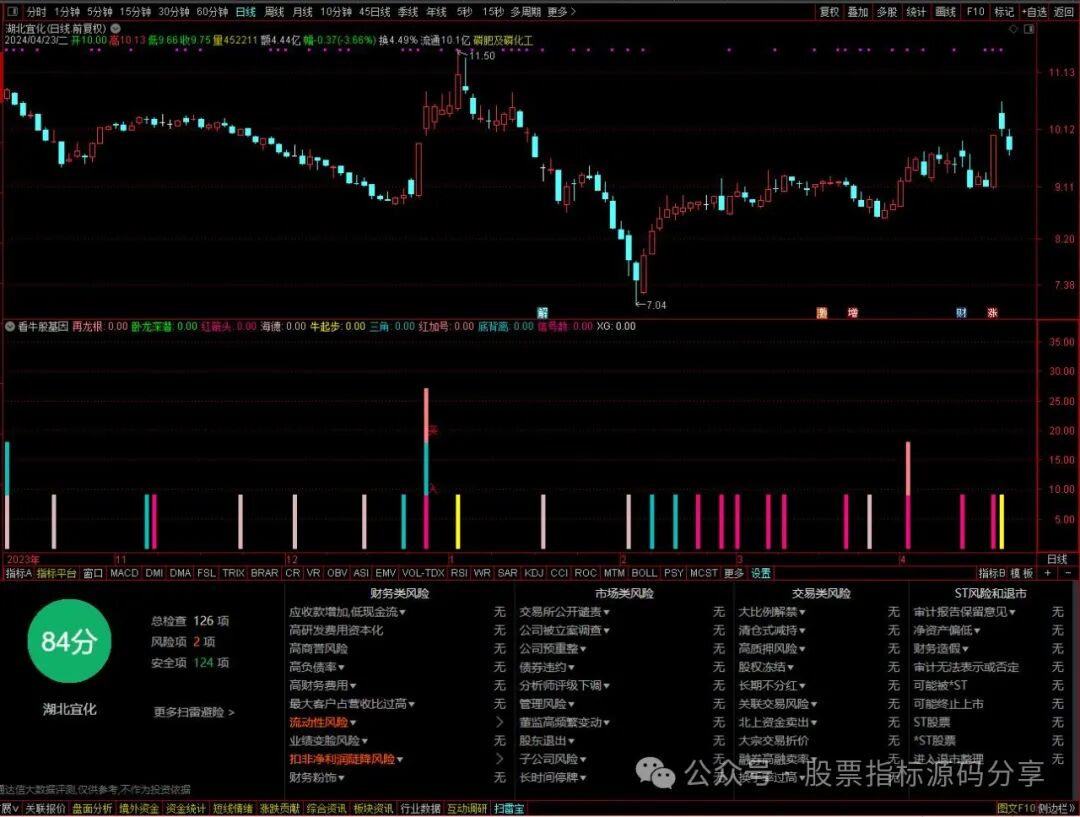Select the 月线 monthly period
Image resolution: width=1080 pixels, height=817 pixels.
pyautogui.click(x=302, y=12)
